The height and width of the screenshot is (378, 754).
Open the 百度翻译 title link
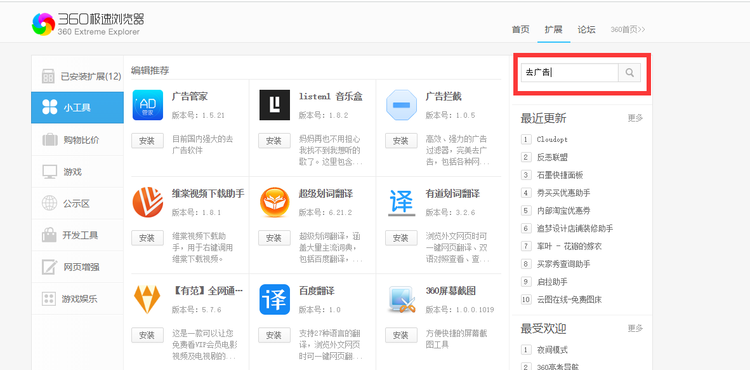tap(316, 290)
